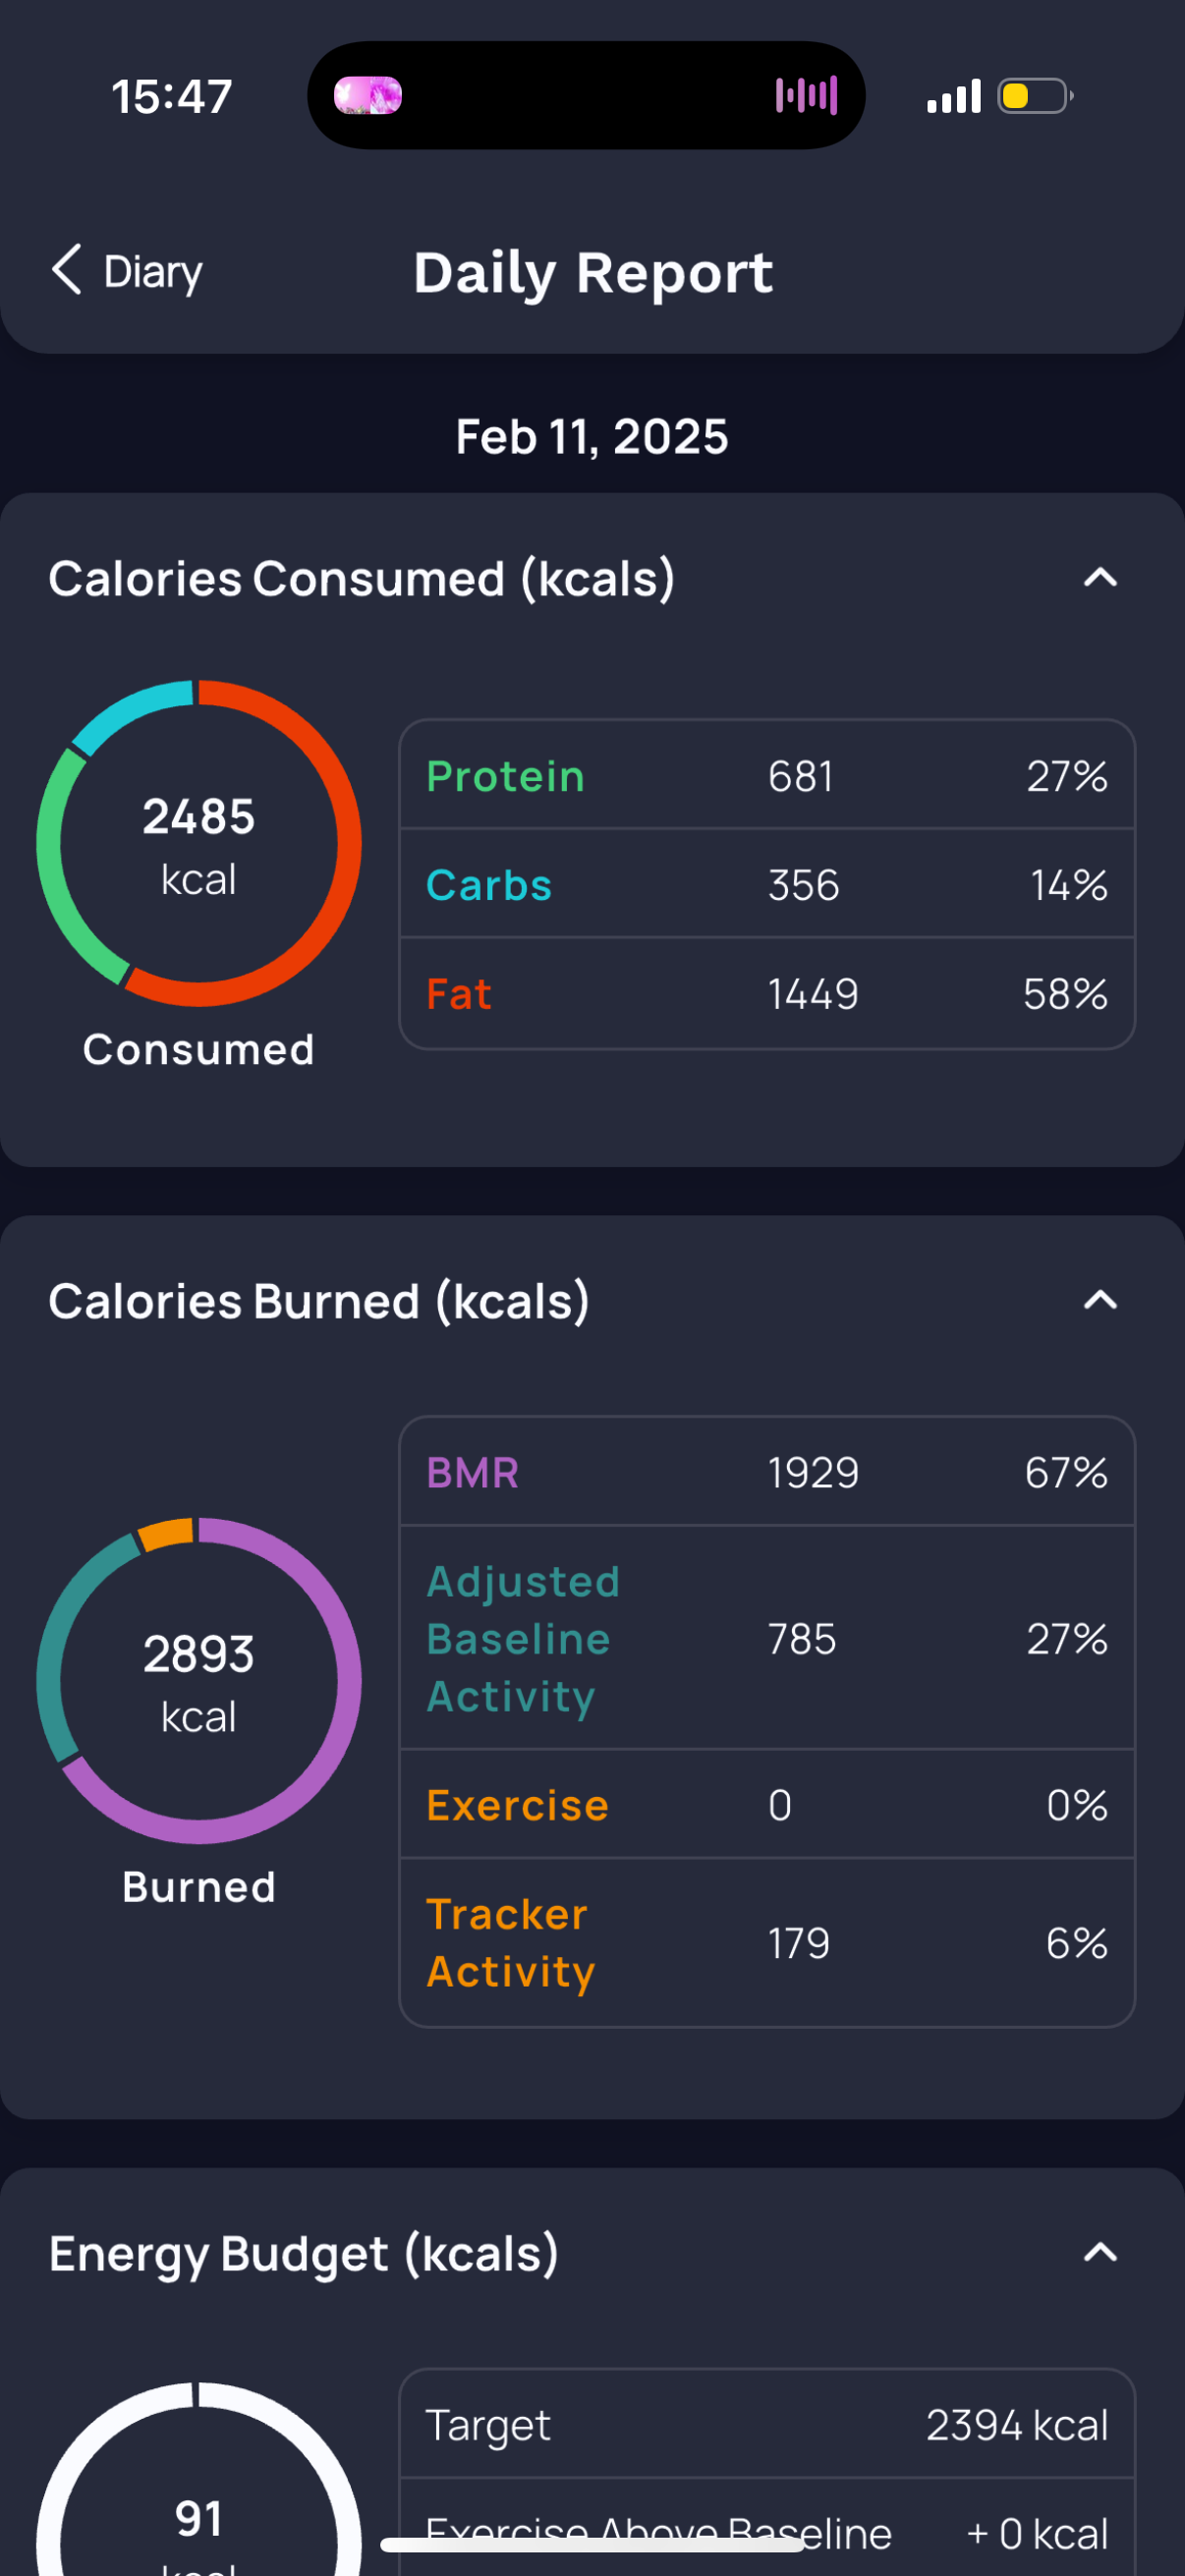Tap the pink thumbnail in Dynamic Island
The height and width of the screenshot is (2576, 1185).
point(367,96)
